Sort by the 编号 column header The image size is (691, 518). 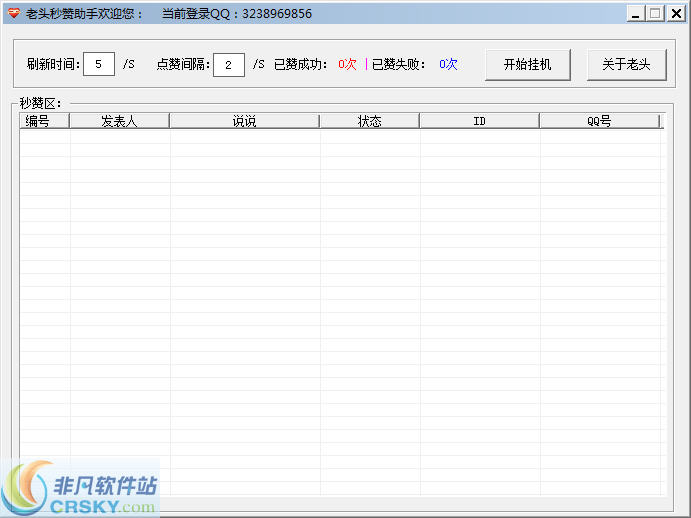(x=44, y=121)
